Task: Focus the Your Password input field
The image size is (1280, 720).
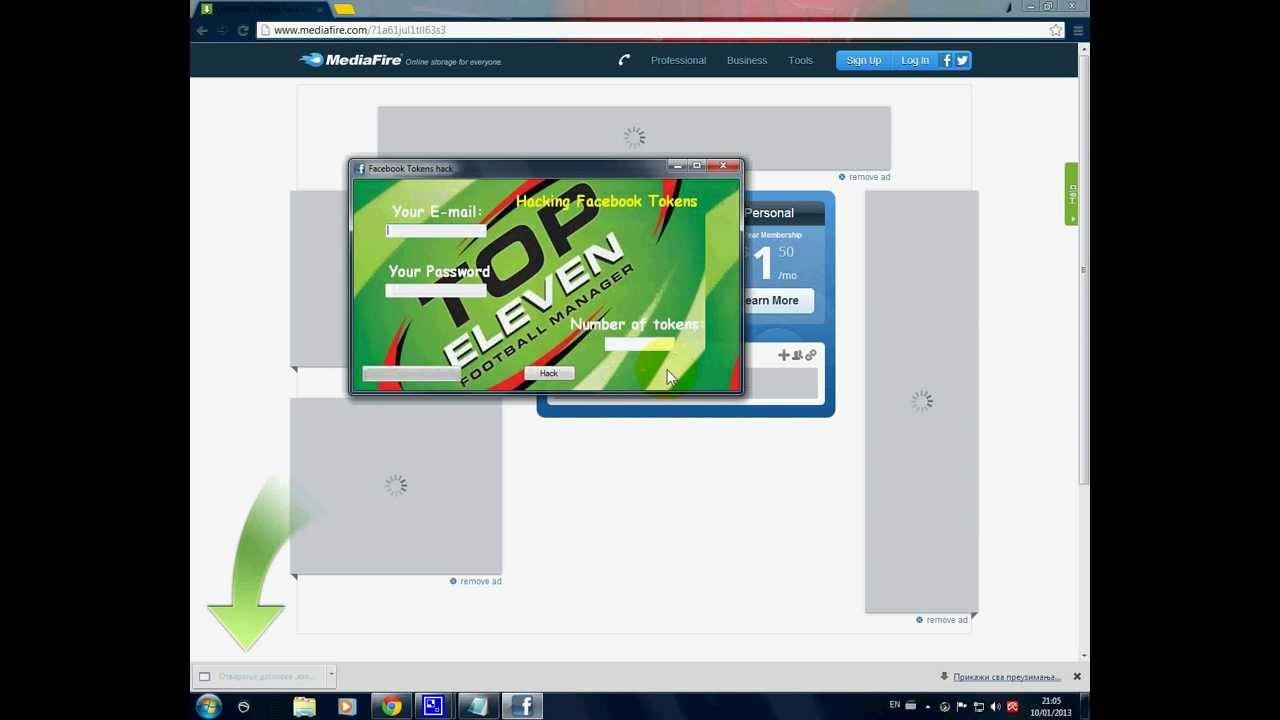Action: coord(436,290)
